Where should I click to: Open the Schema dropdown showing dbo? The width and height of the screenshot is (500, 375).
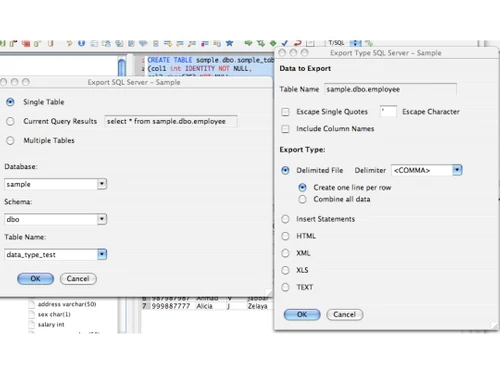pos(102,219)
